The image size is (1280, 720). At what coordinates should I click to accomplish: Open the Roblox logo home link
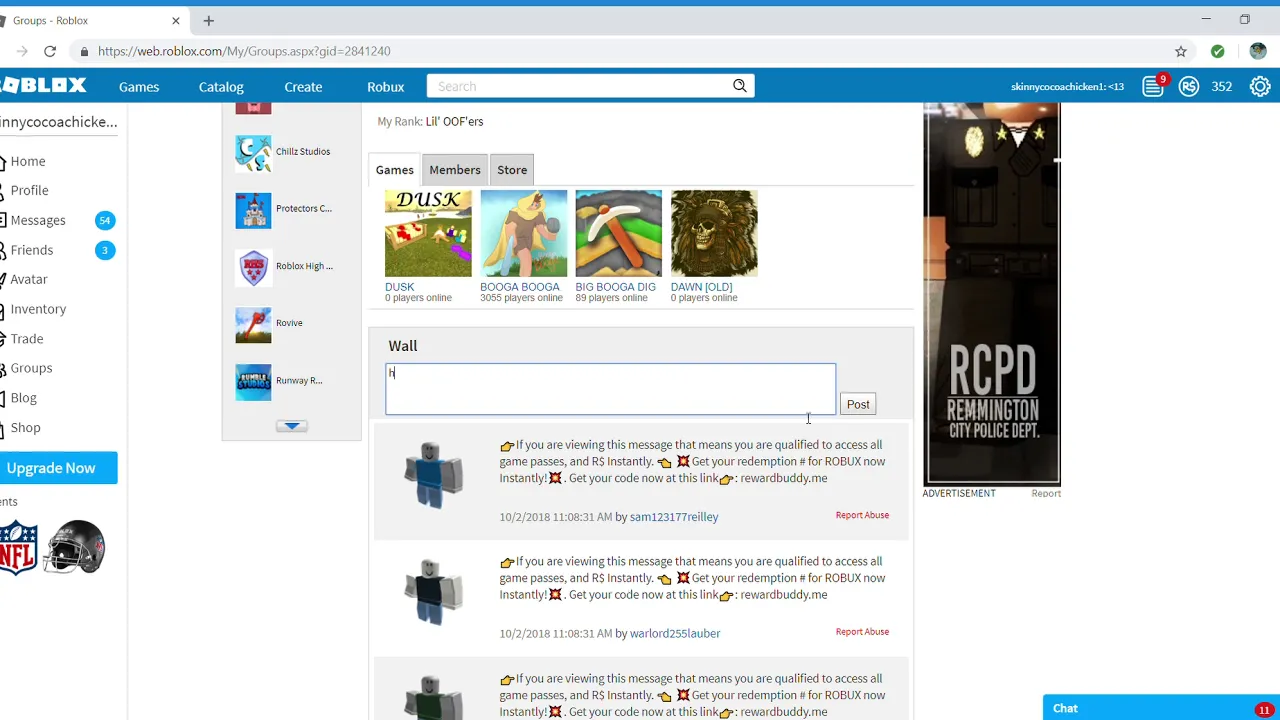(43, 86)
